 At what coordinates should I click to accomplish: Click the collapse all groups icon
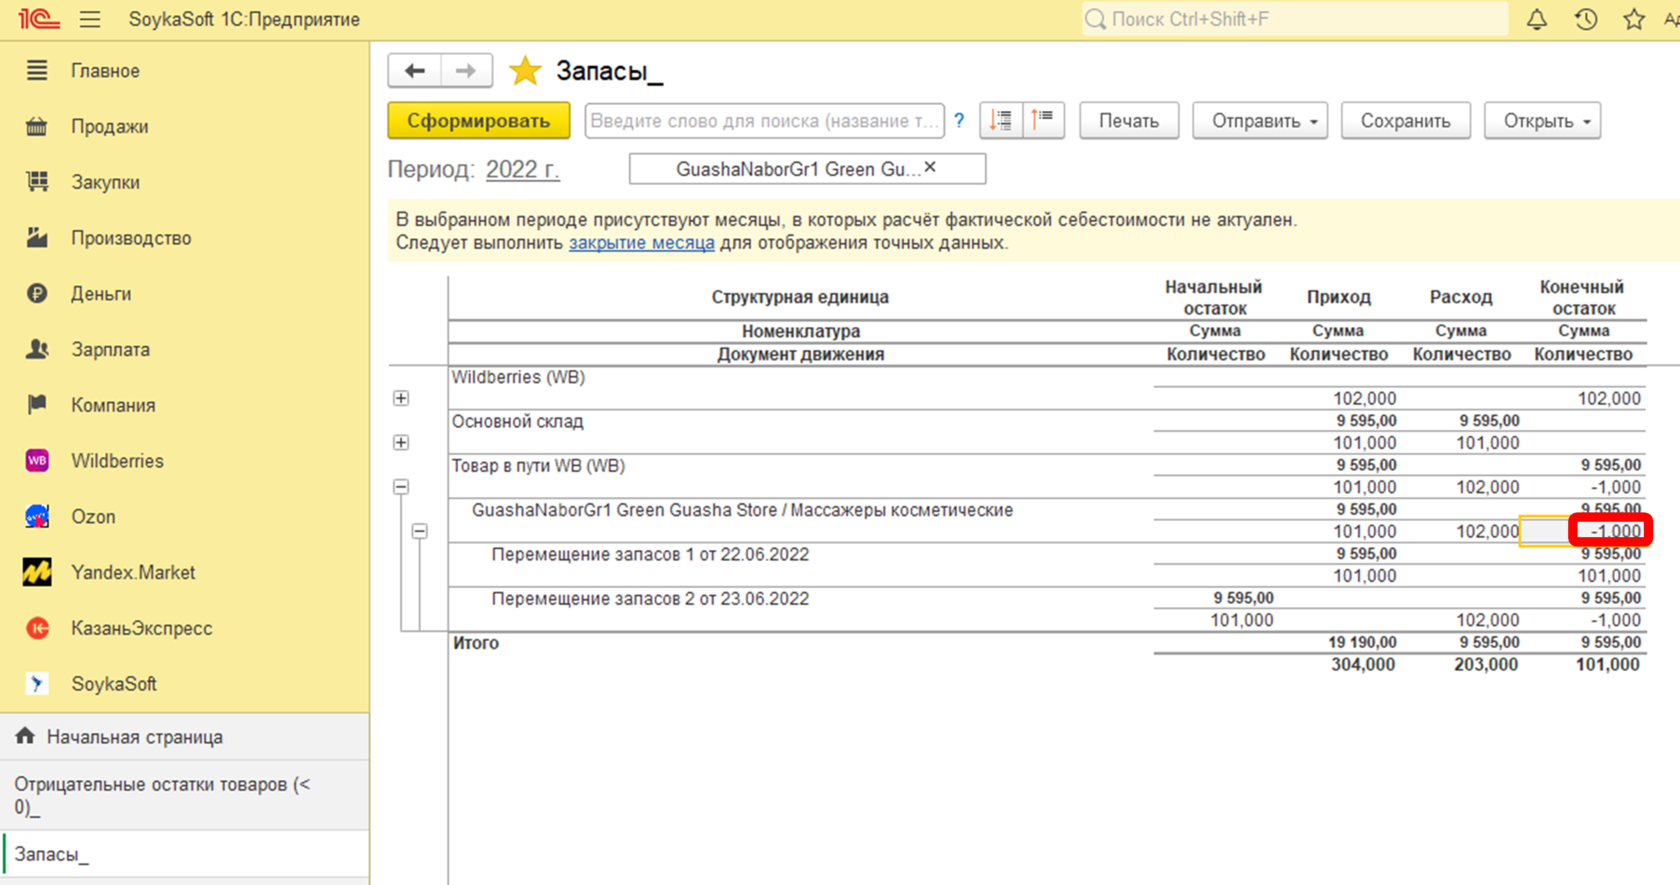click(x=1043, y=120)
